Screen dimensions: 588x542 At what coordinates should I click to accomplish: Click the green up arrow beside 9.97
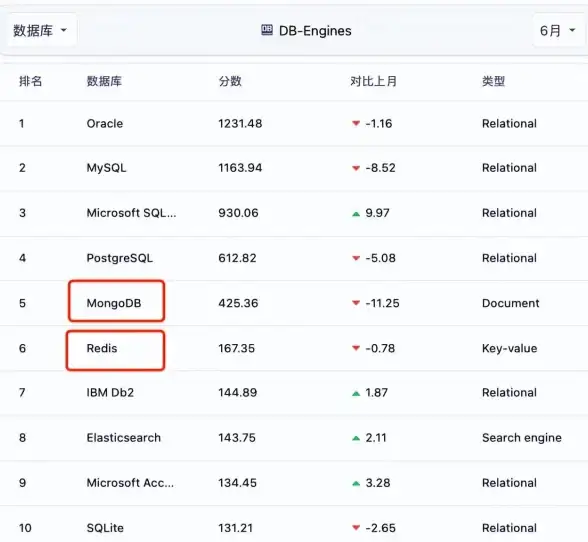(356, 214)
